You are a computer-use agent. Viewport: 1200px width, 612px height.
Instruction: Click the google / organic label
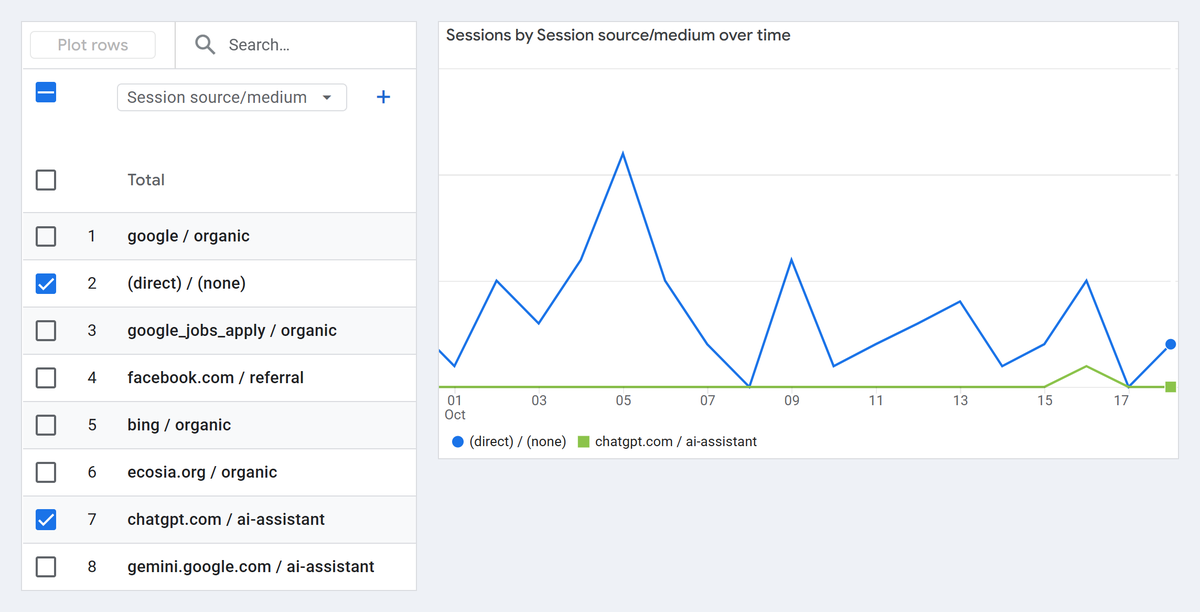(x=189, y=236)
